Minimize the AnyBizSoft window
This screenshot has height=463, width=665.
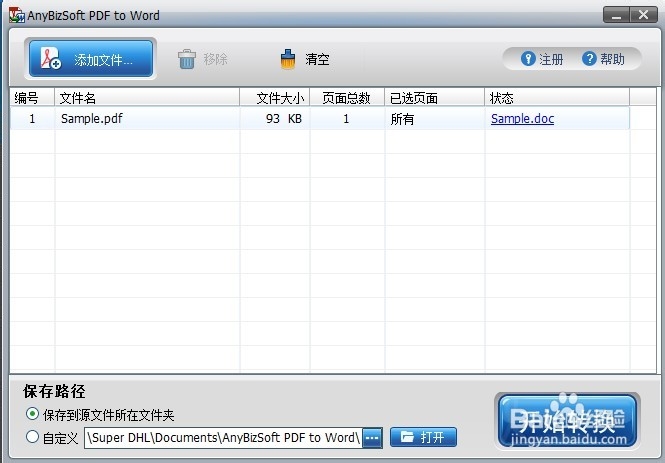616,15
